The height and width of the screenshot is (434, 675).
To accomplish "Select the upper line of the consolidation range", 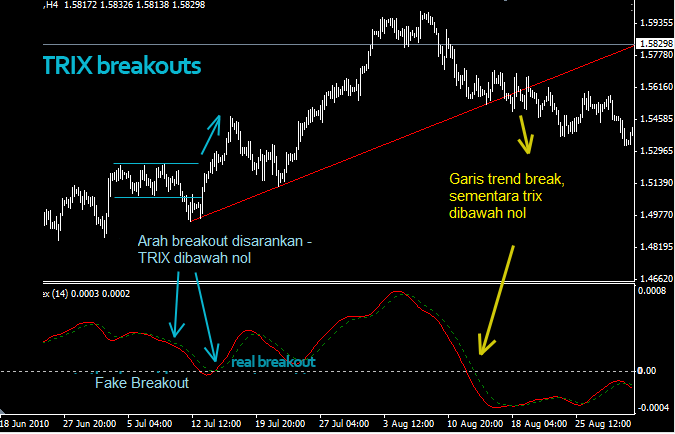I will tap(155, 163).
